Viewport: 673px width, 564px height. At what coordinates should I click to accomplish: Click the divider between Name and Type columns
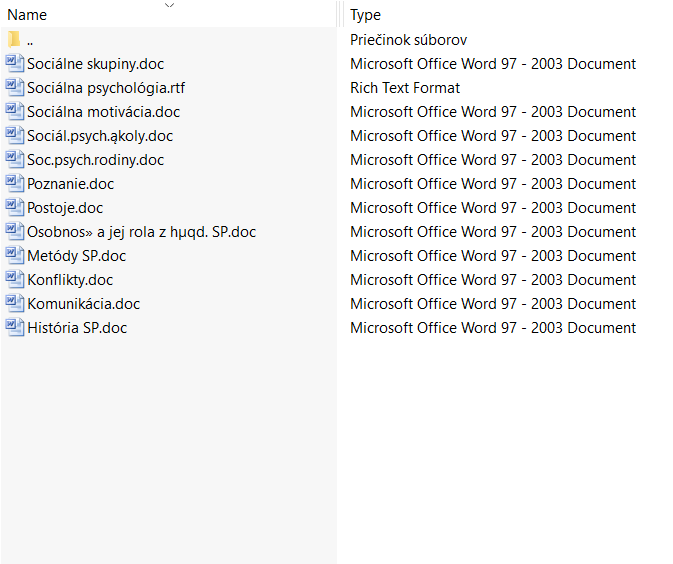click(340, 15)
